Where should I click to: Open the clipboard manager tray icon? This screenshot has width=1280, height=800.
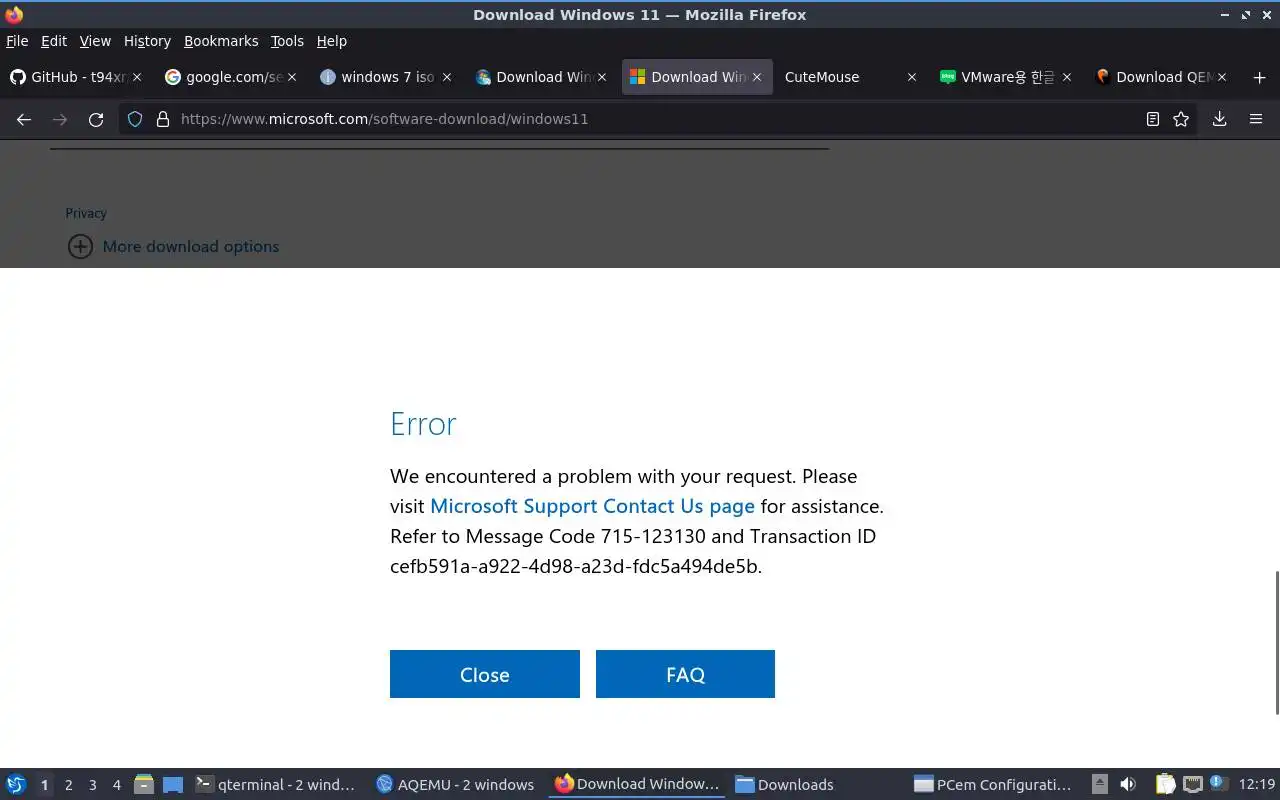click(x=1165, y=784)
